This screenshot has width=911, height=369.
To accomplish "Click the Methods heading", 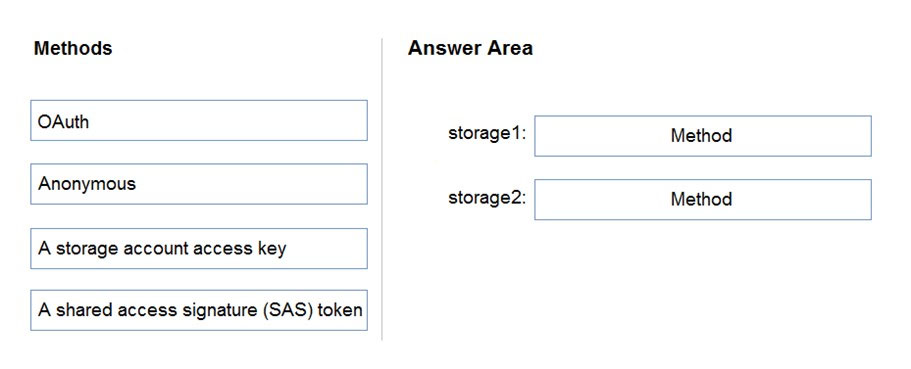I will (x=73, y=48).
